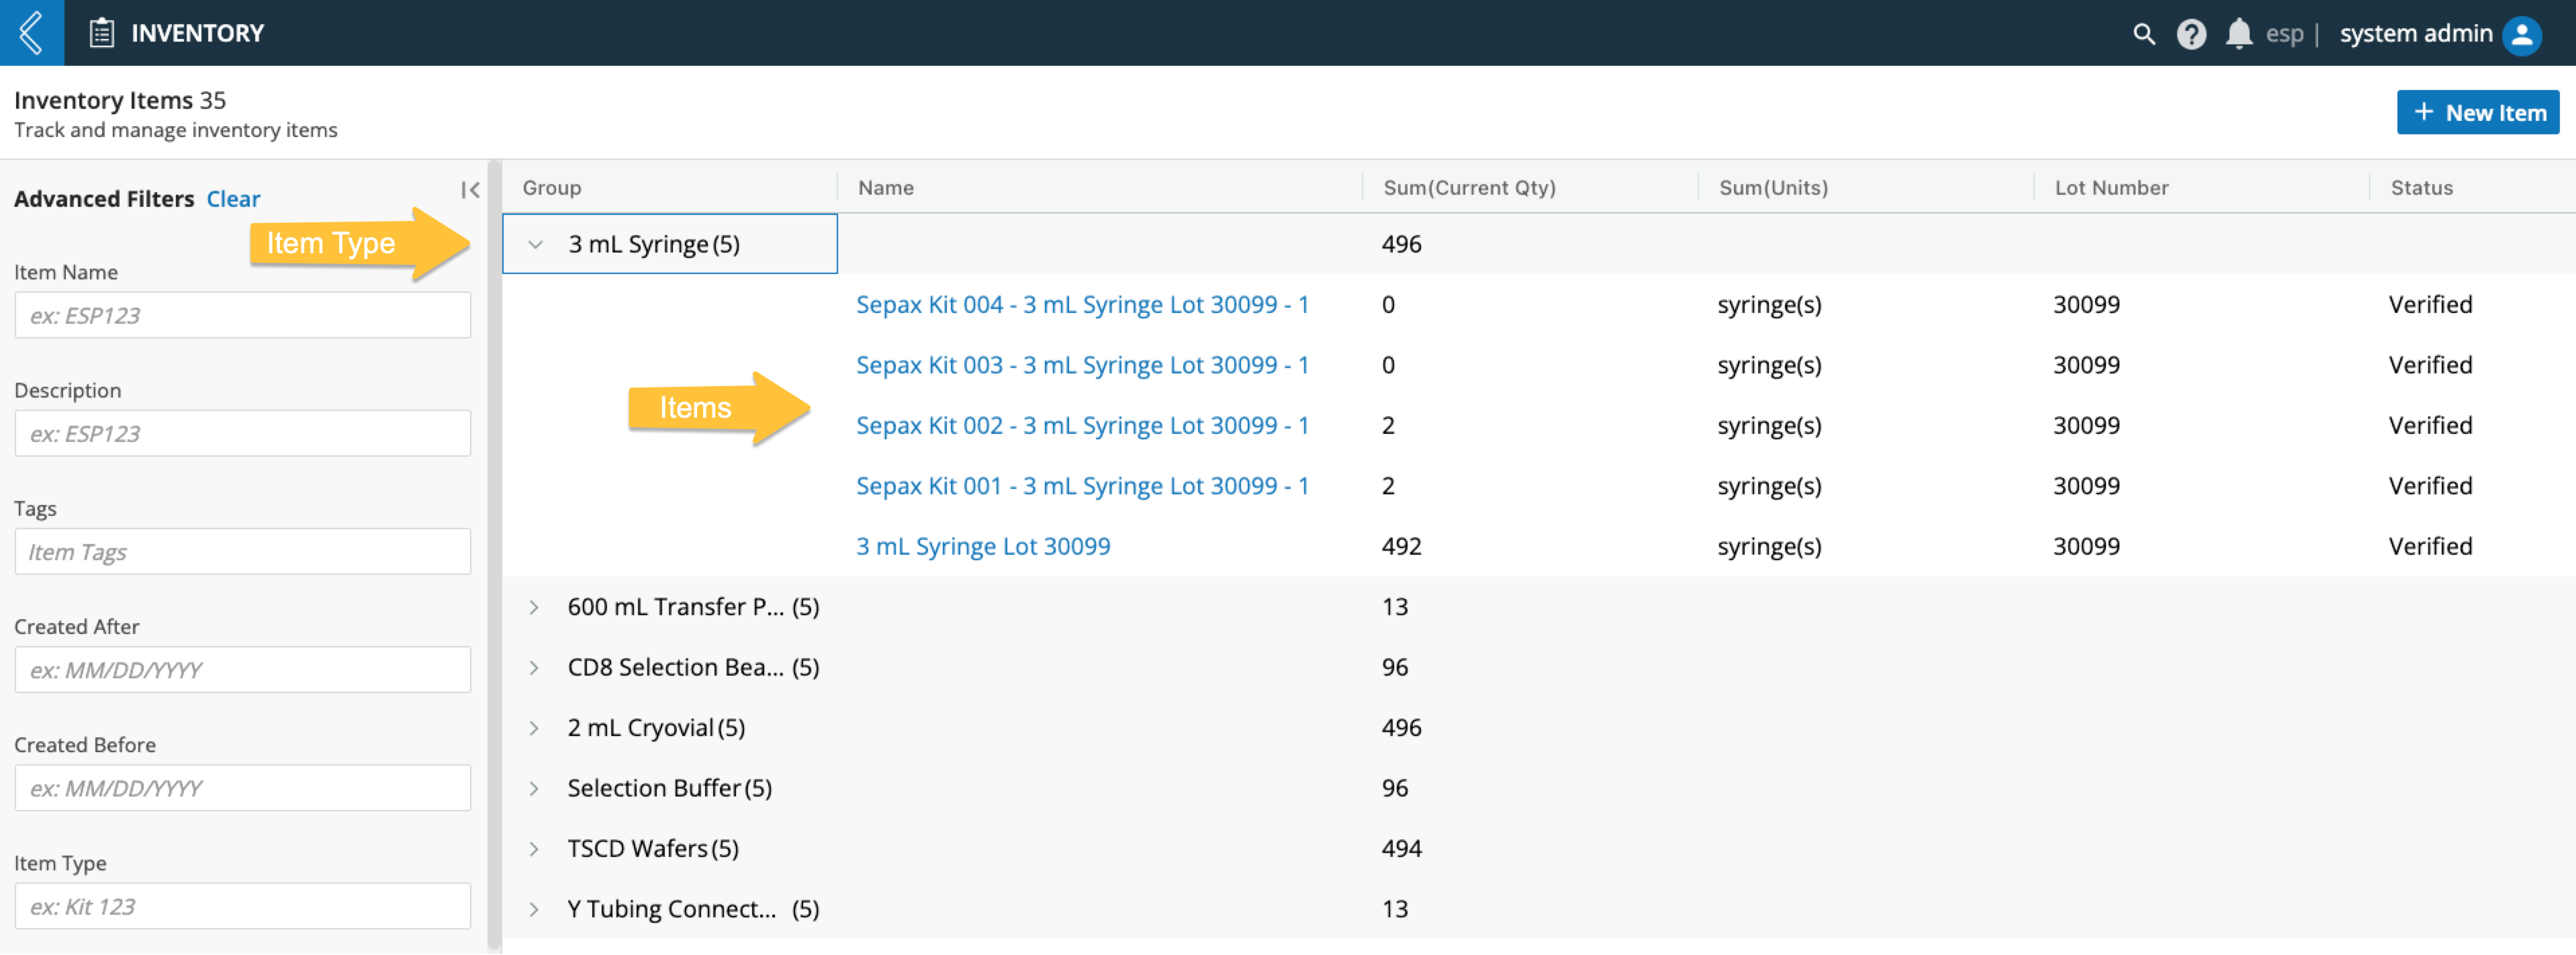Click the Inventory clipboard icon
The height and width of the screenshot is (955, 2576).
102,33
